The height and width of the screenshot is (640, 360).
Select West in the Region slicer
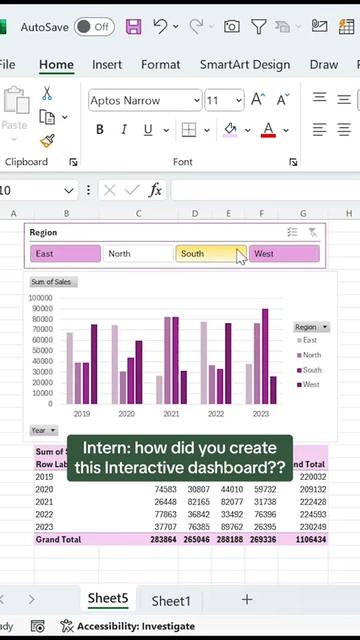(x=284, y=253)
